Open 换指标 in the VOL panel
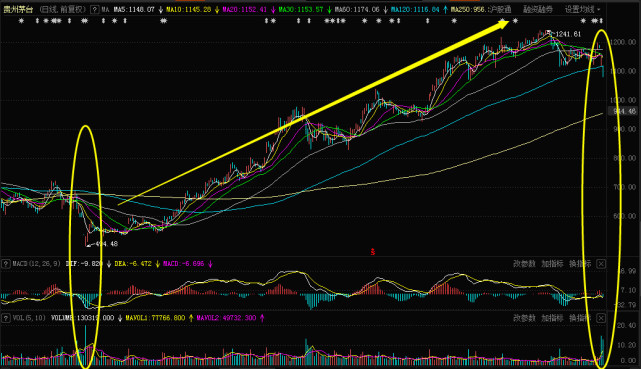641x369 pixels. [x=580, y=318]
